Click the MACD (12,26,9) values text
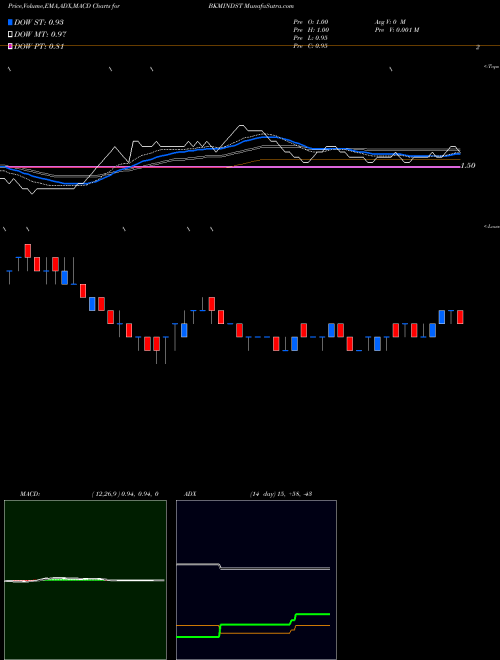500x660 pixels. click(x=125, y=494)
